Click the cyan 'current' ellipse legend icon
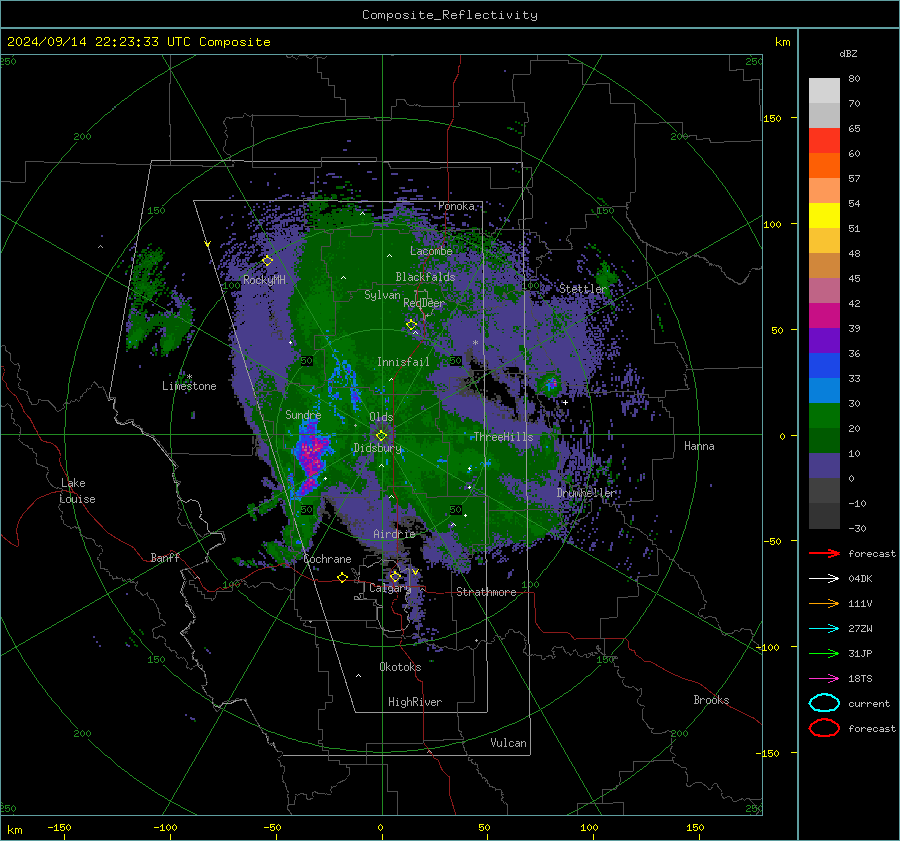Viewport: 900px width, 841px height. click(x=824, y=703)
